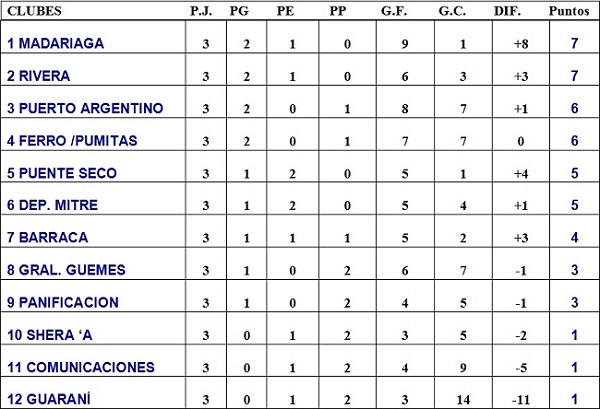This screenshot has width=600, height=409.
Task: Click the 2 RIVERA team name
Action: point(41,76)
